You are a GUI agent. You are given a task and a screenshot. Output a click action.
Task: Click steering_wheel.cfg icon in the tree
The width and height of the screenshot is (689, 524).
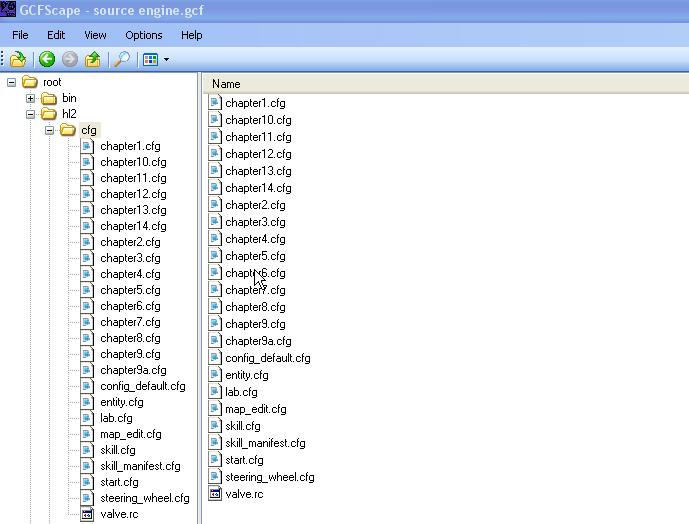tap(87, 498)
